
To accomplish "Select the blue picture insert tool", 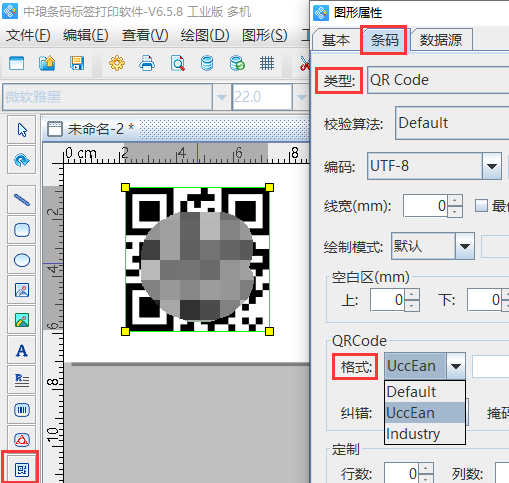I will click(22, 290).
